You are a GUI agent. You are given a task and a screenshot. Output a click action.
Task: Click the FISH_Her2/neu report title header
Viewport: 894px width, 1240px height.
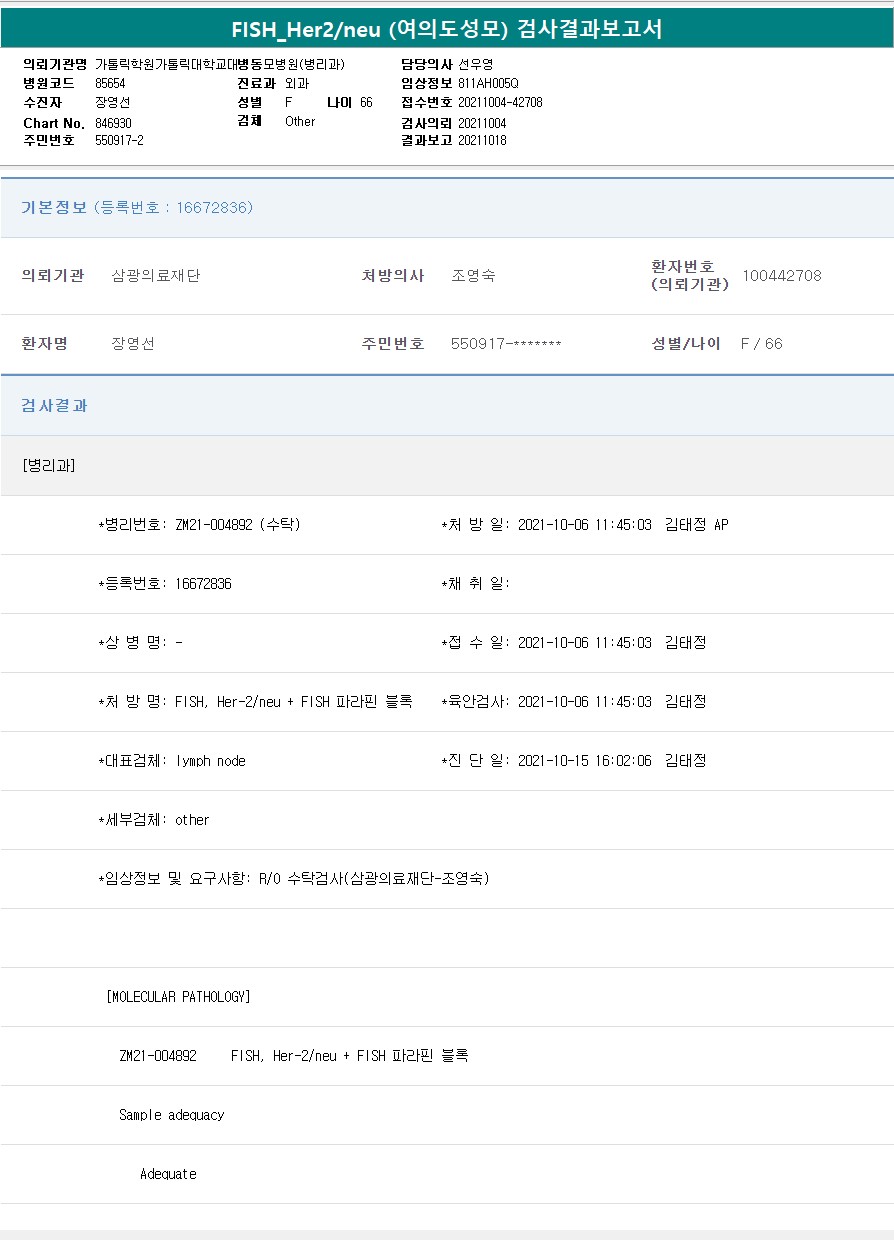[x=446, y=29]
